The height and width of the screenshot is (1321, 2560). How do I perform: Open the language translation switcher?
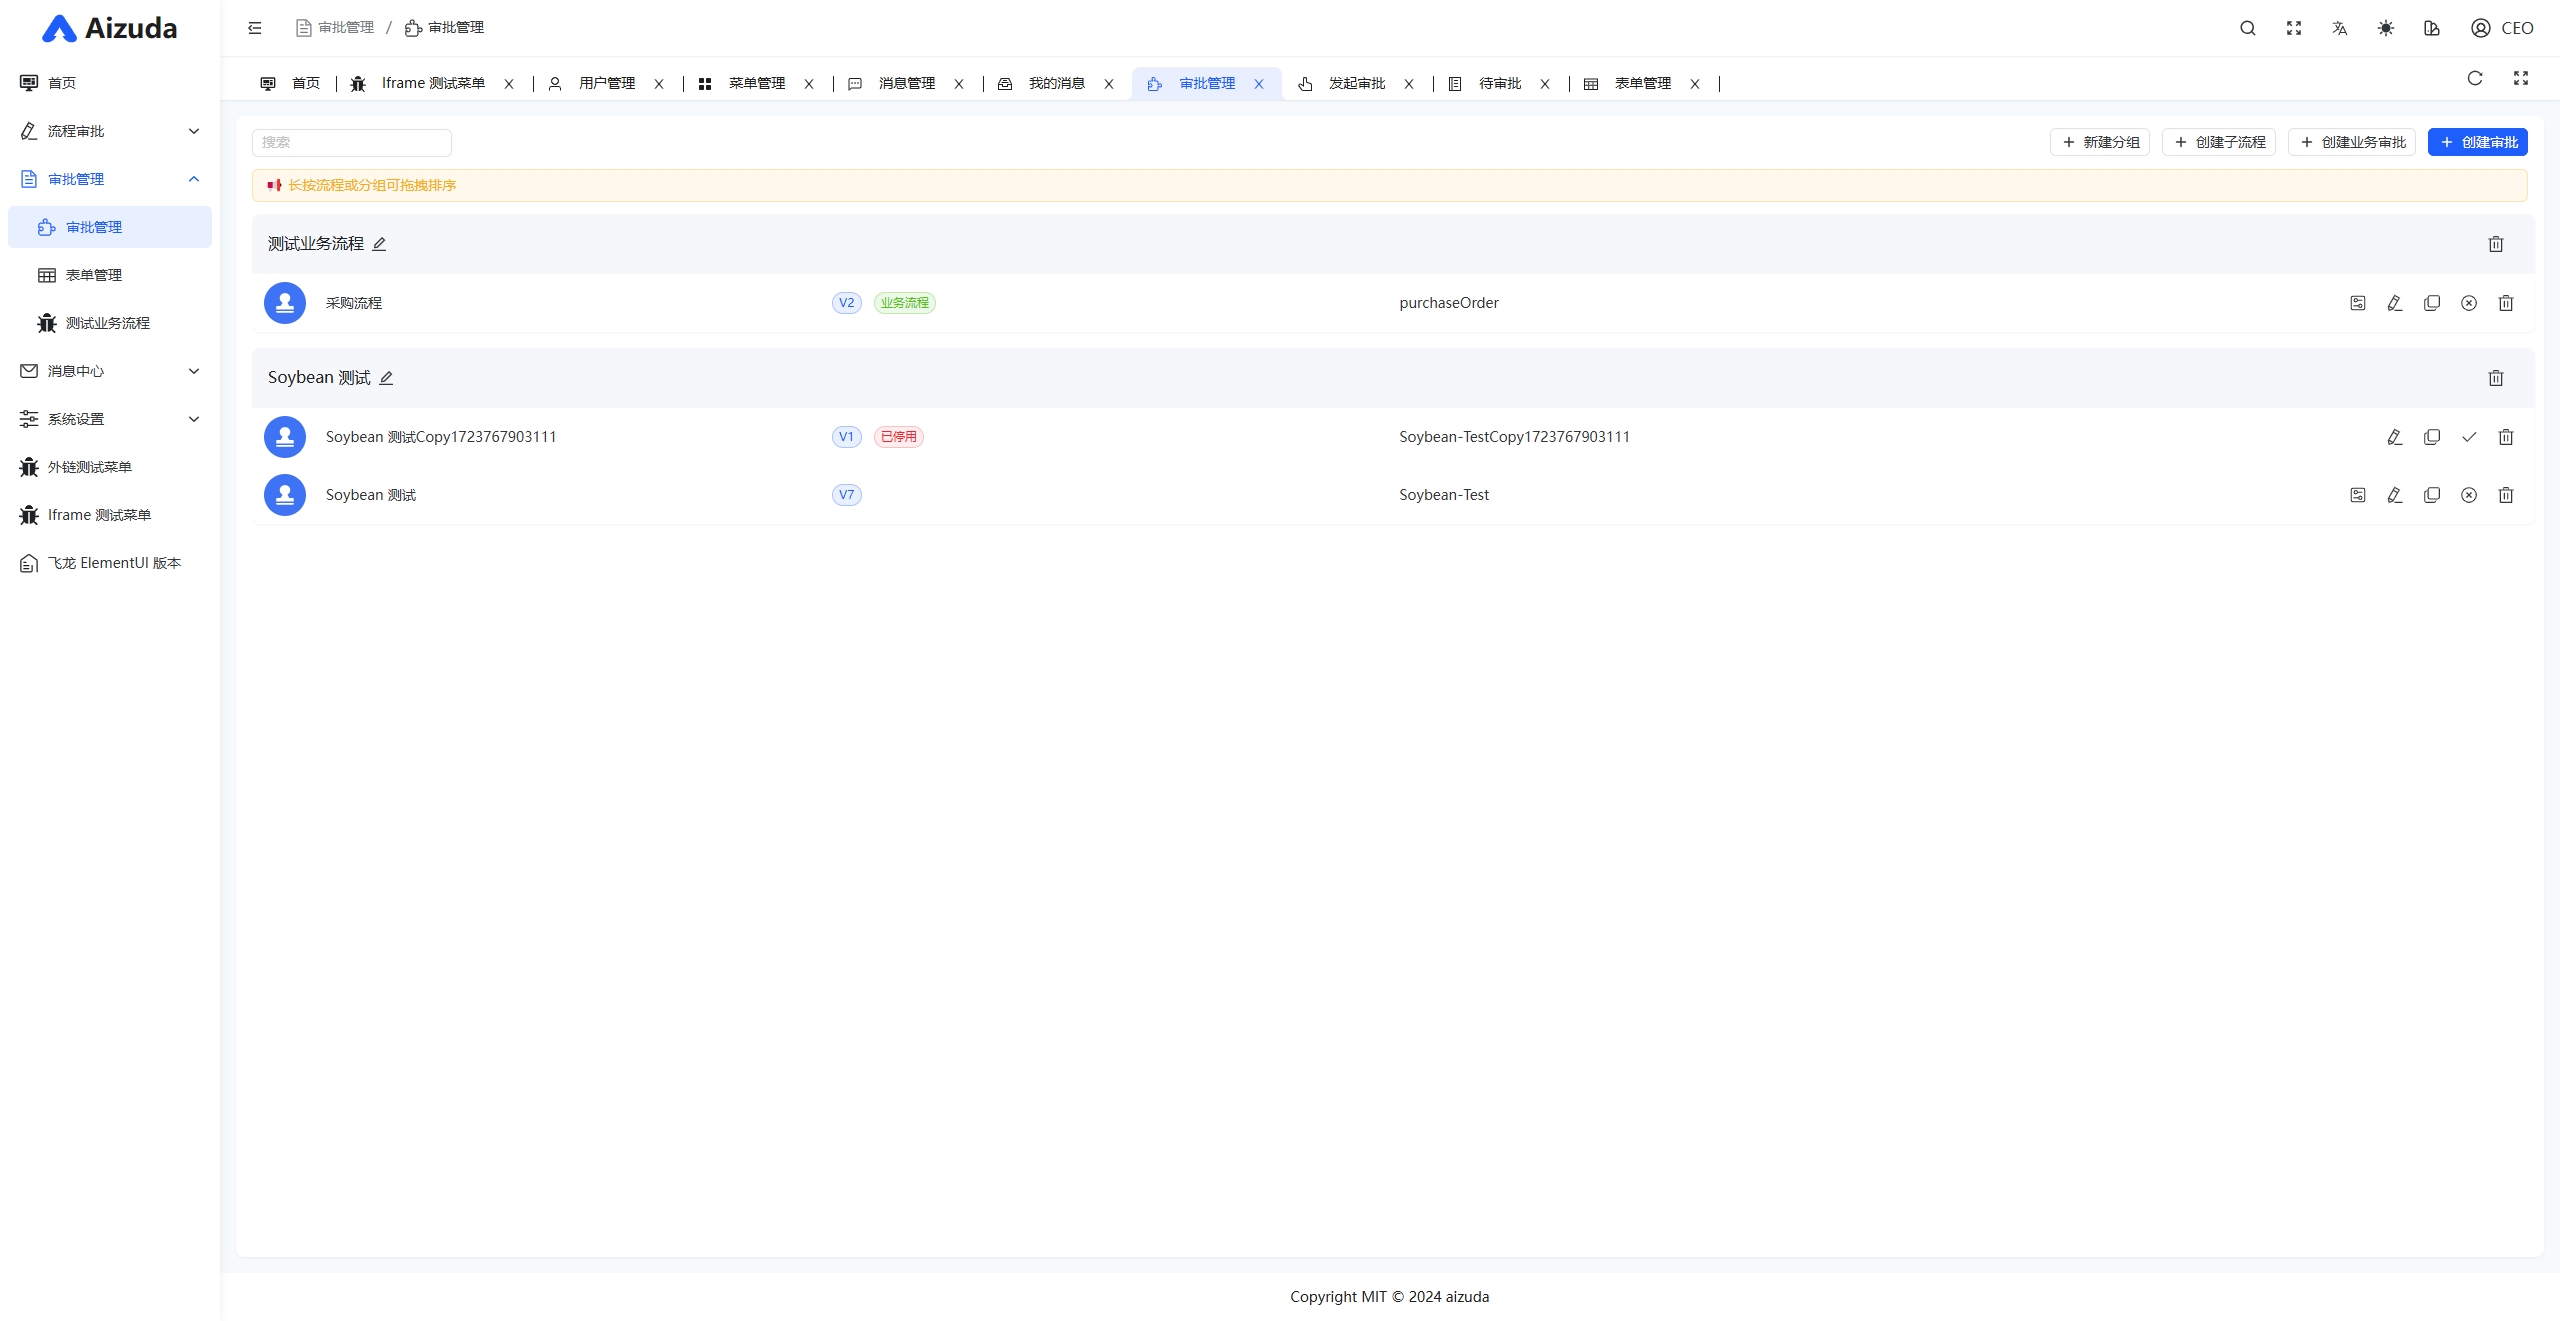[x=2340, y=28]
